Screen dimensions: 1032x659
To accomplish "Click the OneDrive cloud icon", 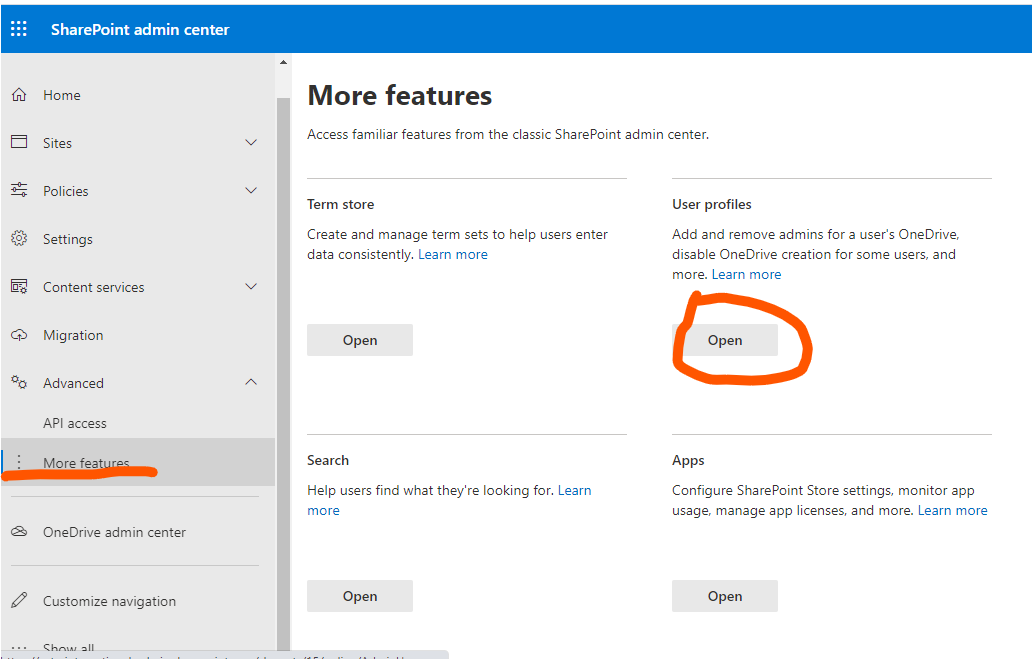I will coord(19,531).
